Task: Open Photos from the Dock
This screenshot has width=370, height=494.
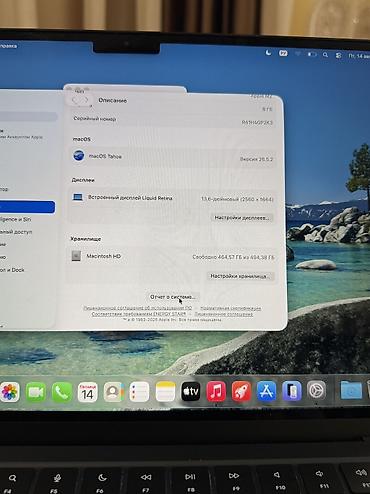Action: click(x=9, y=392)
